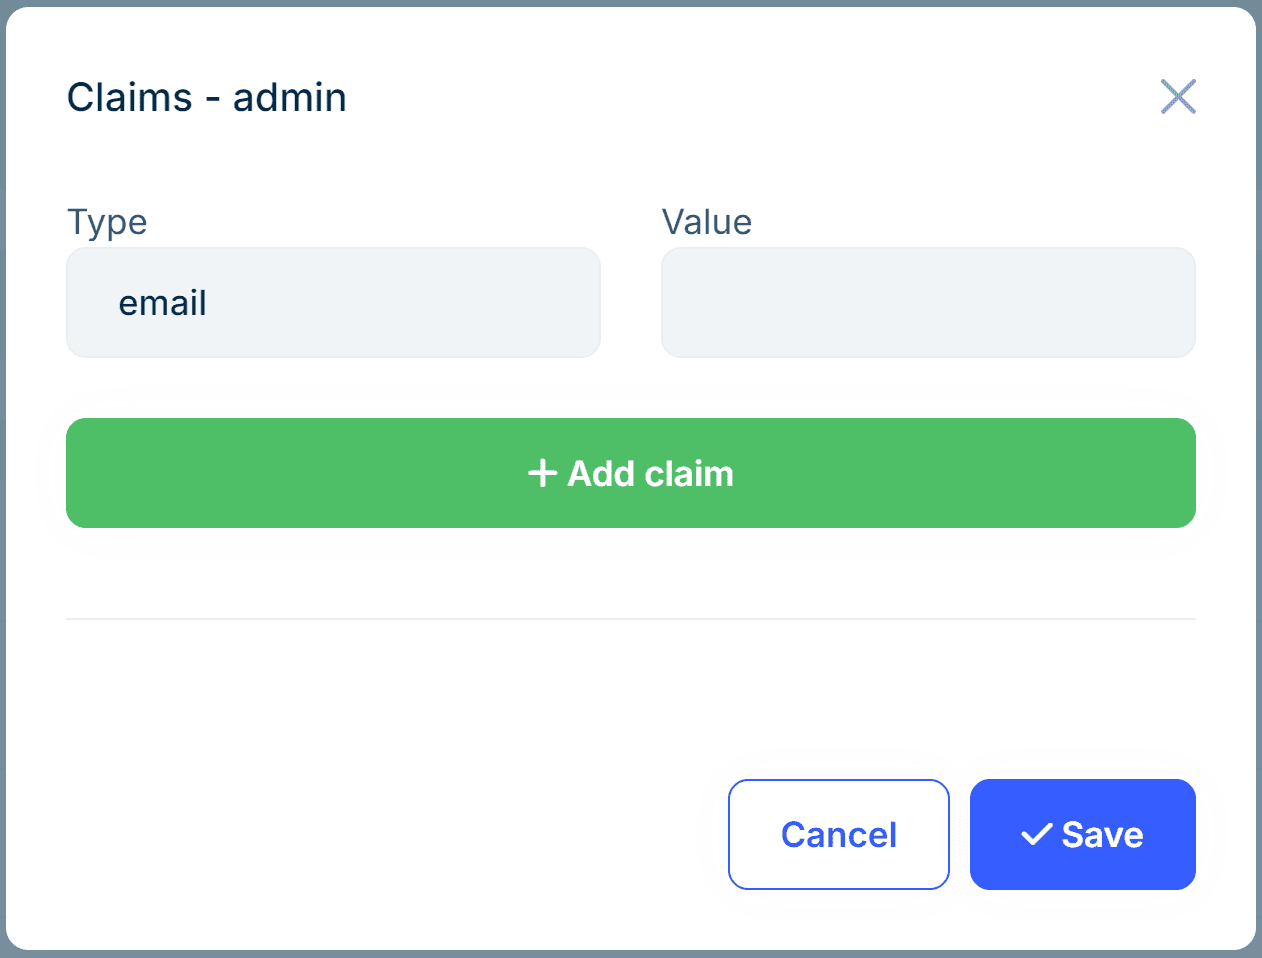The height and width of the screenshot is (958, 1262).
Task: Add a new claim row
Action: pyautogui.click(x=630, y=473)
